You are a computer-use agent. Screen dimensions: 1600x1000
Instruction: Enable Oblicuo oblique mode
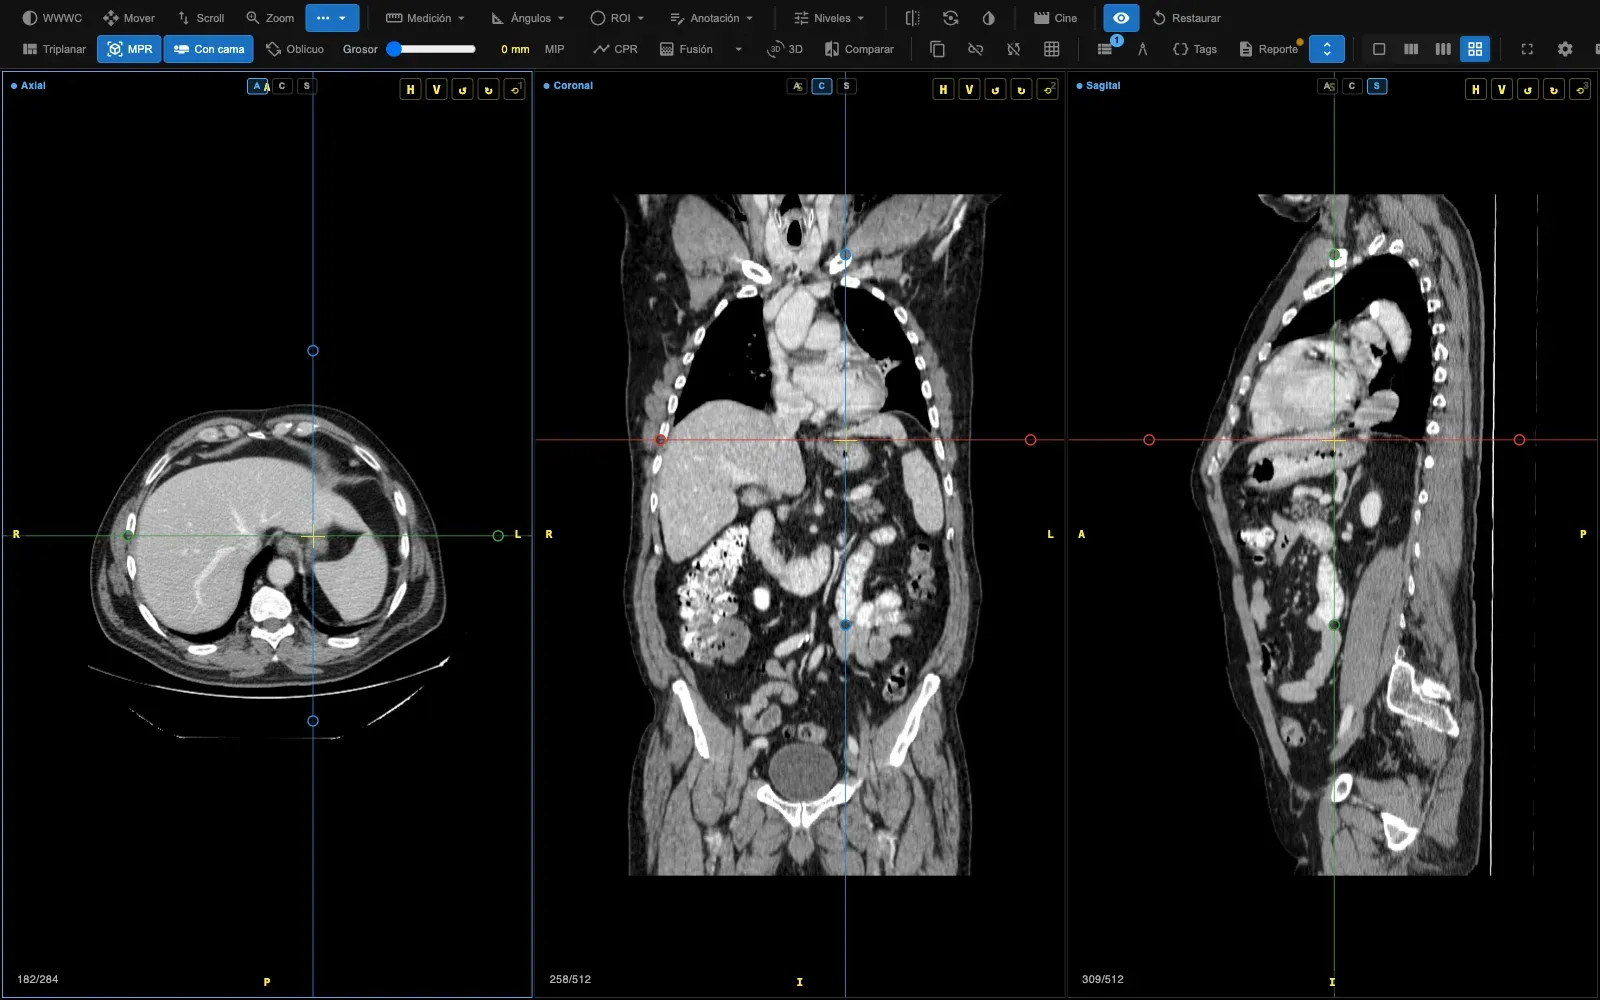[x=295, y=49]
